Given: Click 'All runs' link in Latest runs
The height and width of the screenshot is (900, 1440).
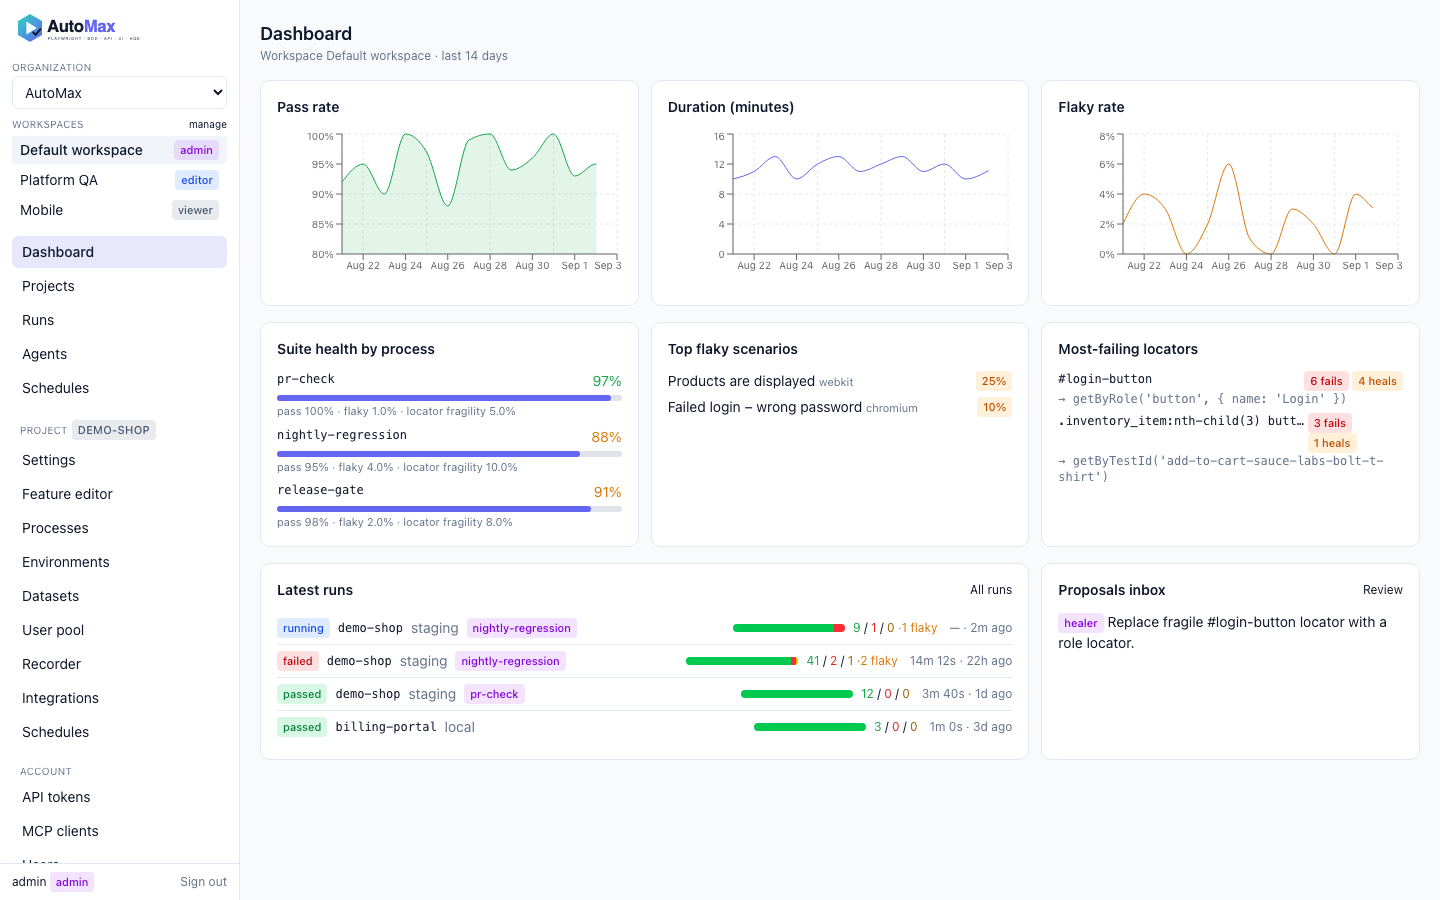Looking at the screenshot, I should [x=991, y=590].
